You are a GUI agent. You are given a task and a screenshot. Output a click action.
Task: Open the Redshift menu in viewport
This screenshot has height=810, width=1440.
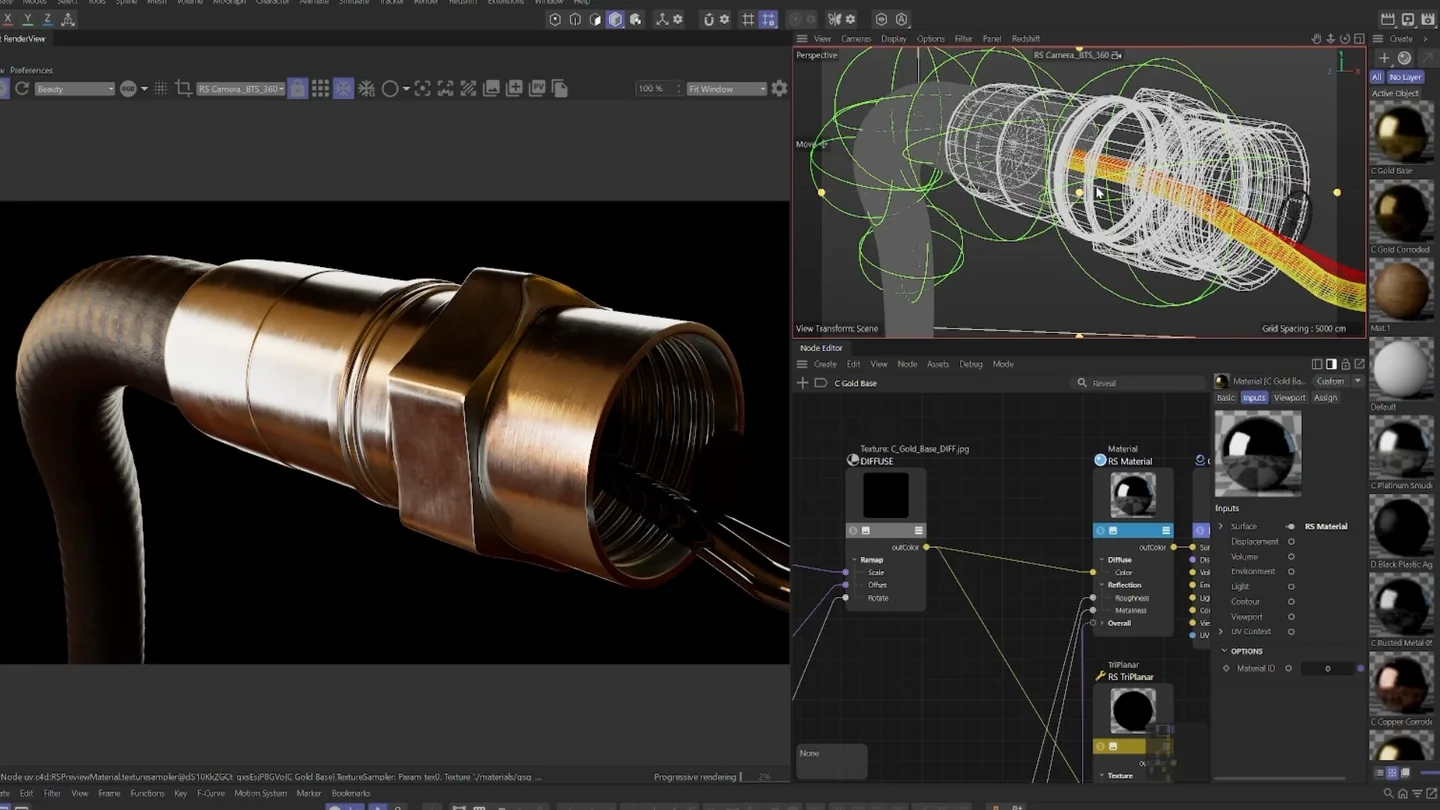click(1026, 39)
